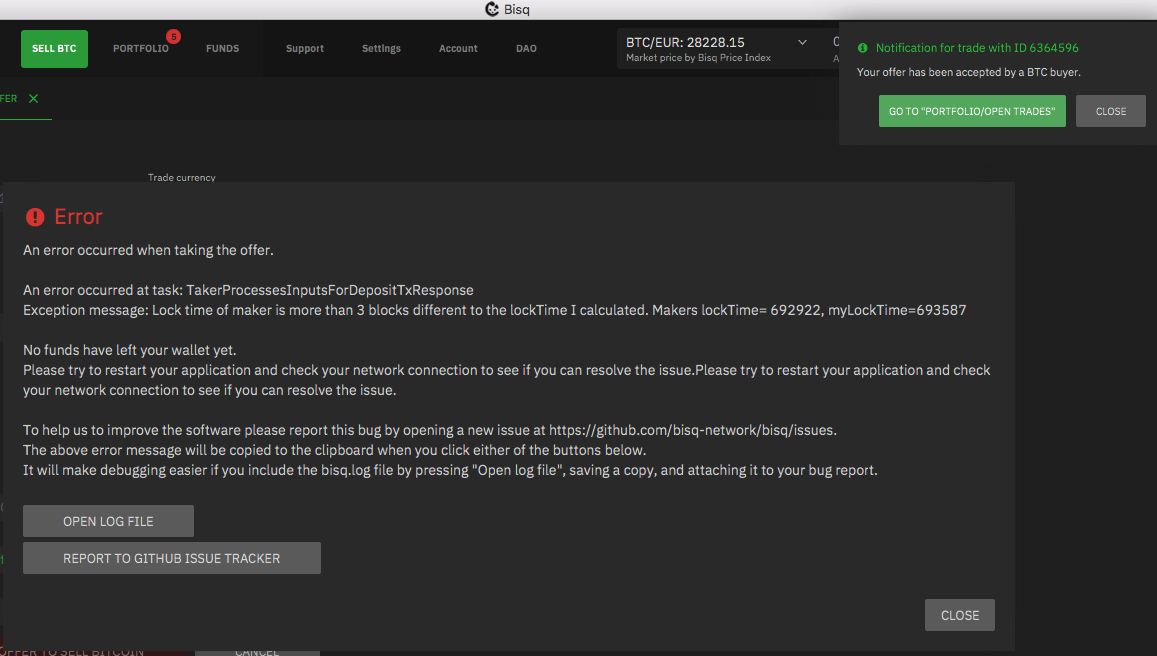This screenshot has width=1157, height=656.
Task: Expand the BTC/EUR market price dropdown
Action: click(x=802, y=43)
